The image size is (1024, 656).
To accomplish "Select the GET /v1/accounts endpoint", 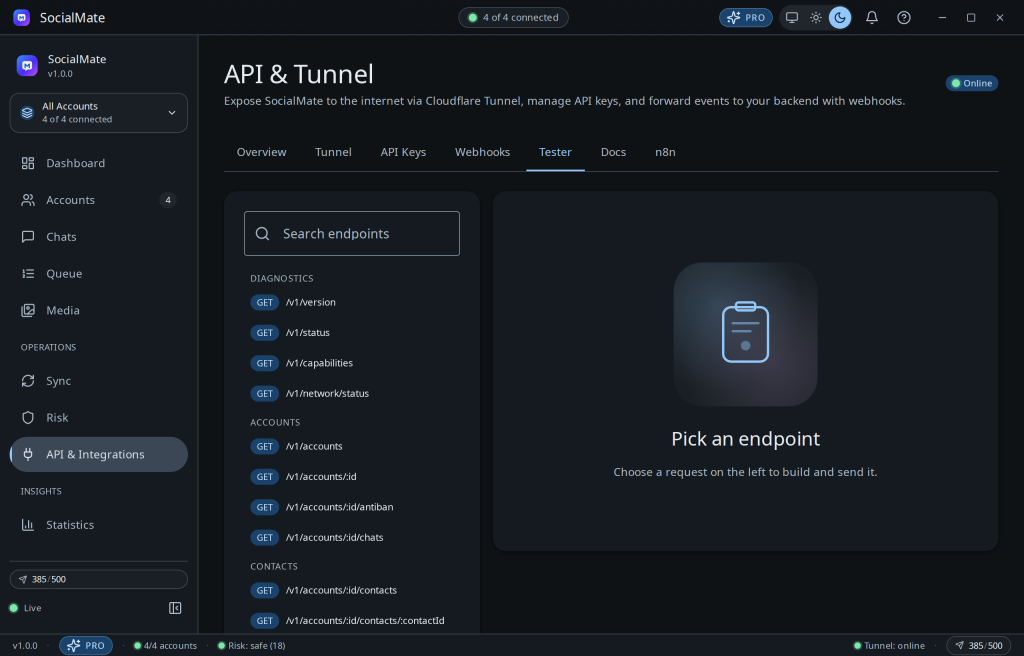I will (x=352, y=446).
